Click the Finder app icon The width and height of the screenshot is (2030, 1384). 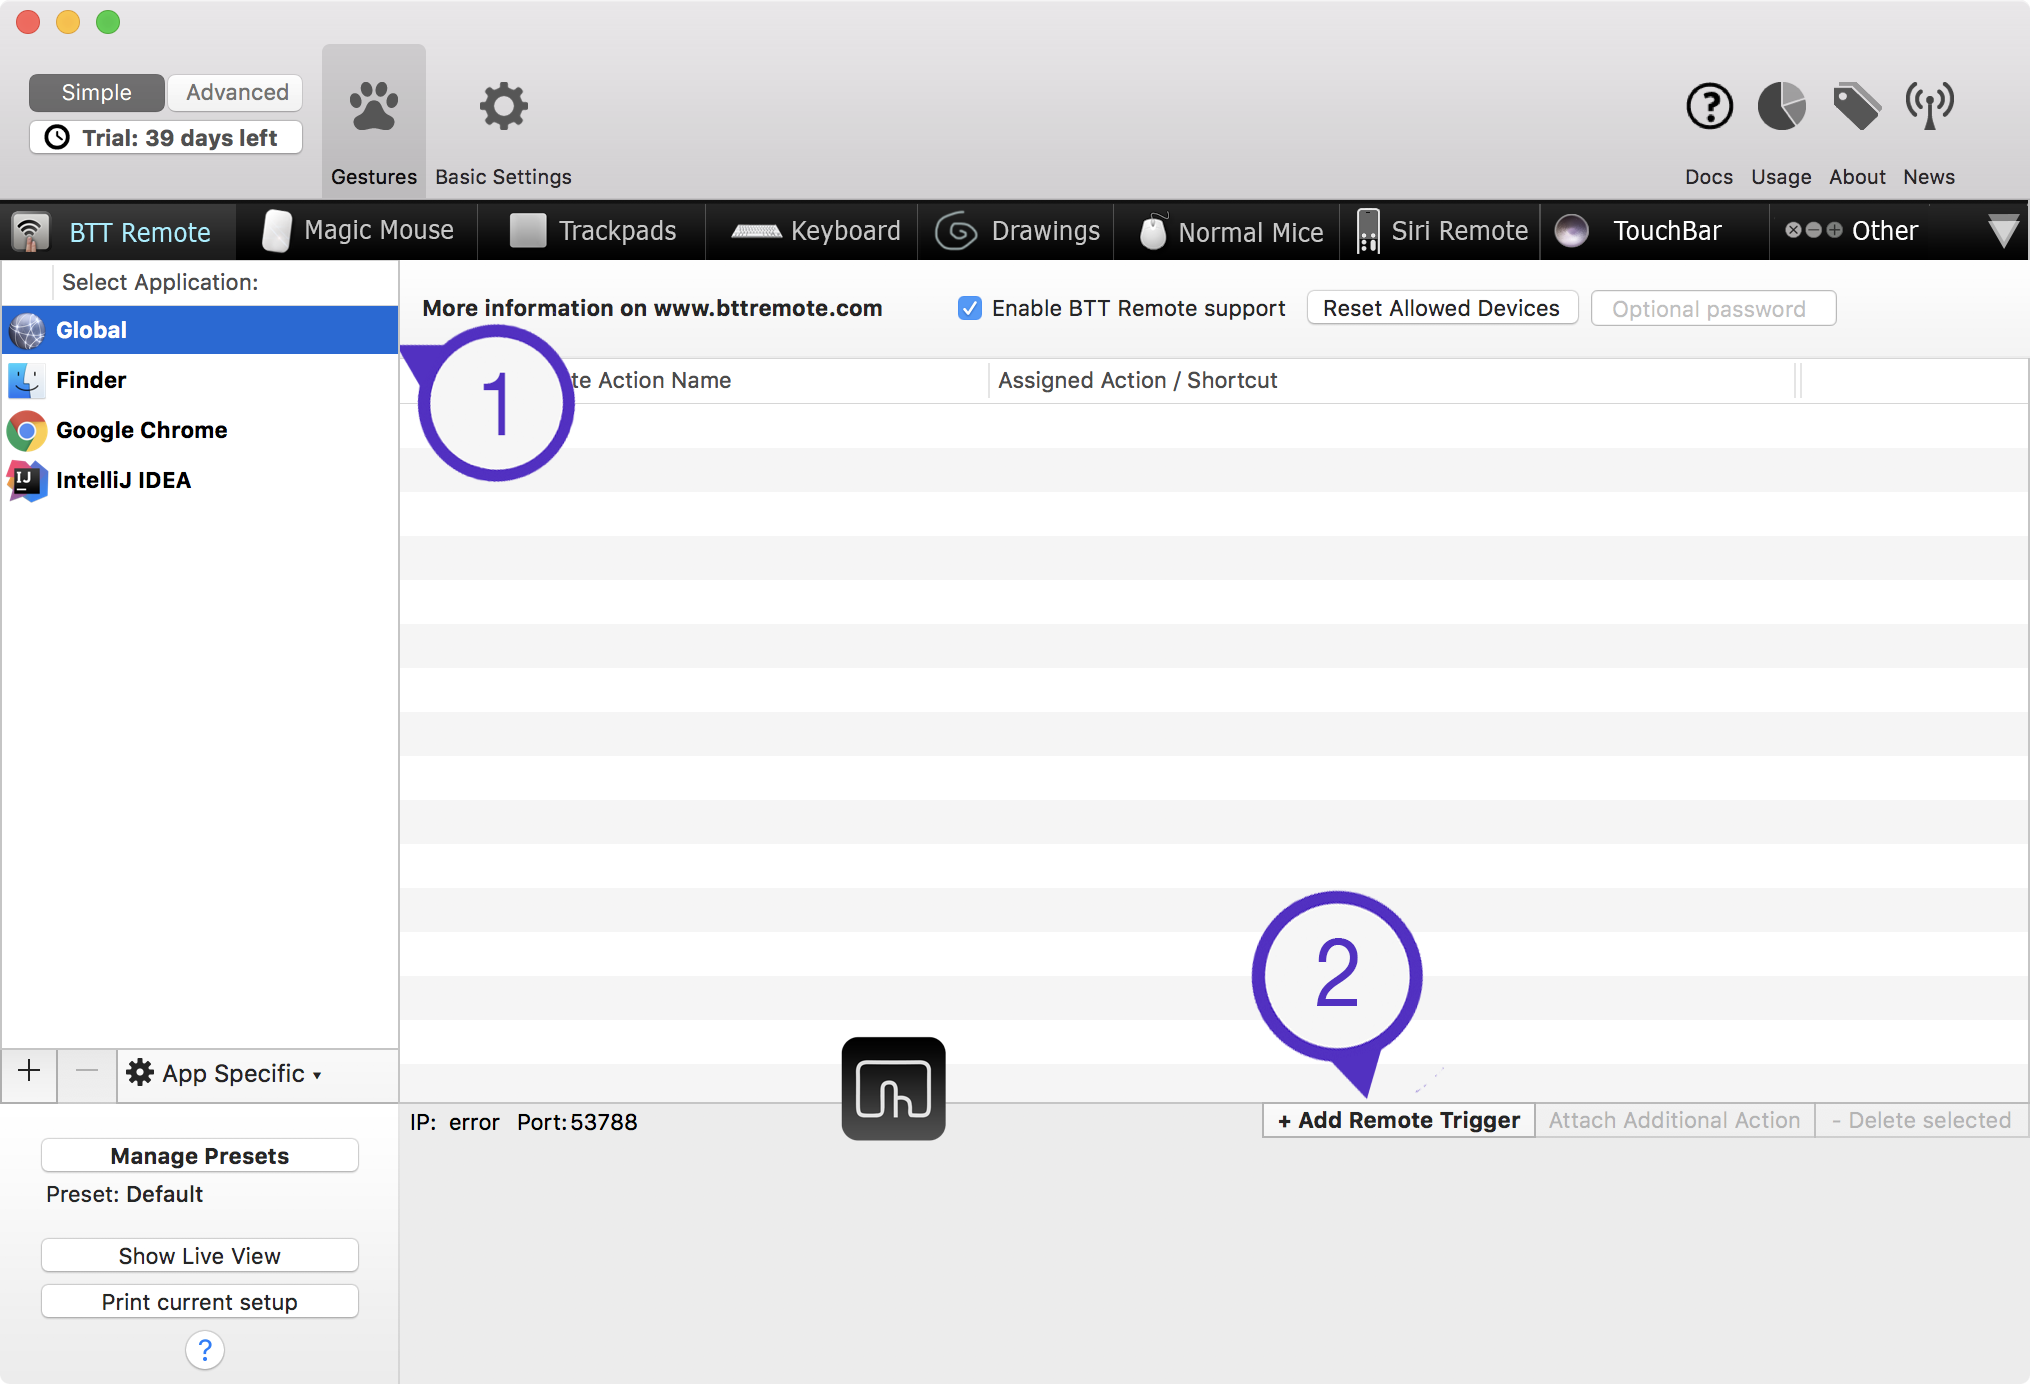click(x=27, y=381)
